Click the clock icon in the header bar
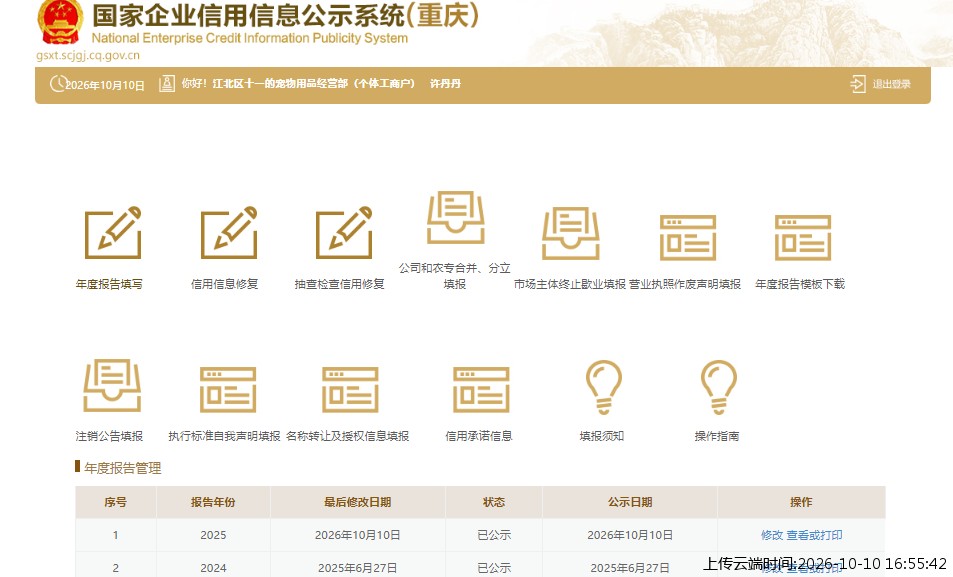The width and height of the screenshot is (953, 577). pyautogui.click(x=58, y=83)
